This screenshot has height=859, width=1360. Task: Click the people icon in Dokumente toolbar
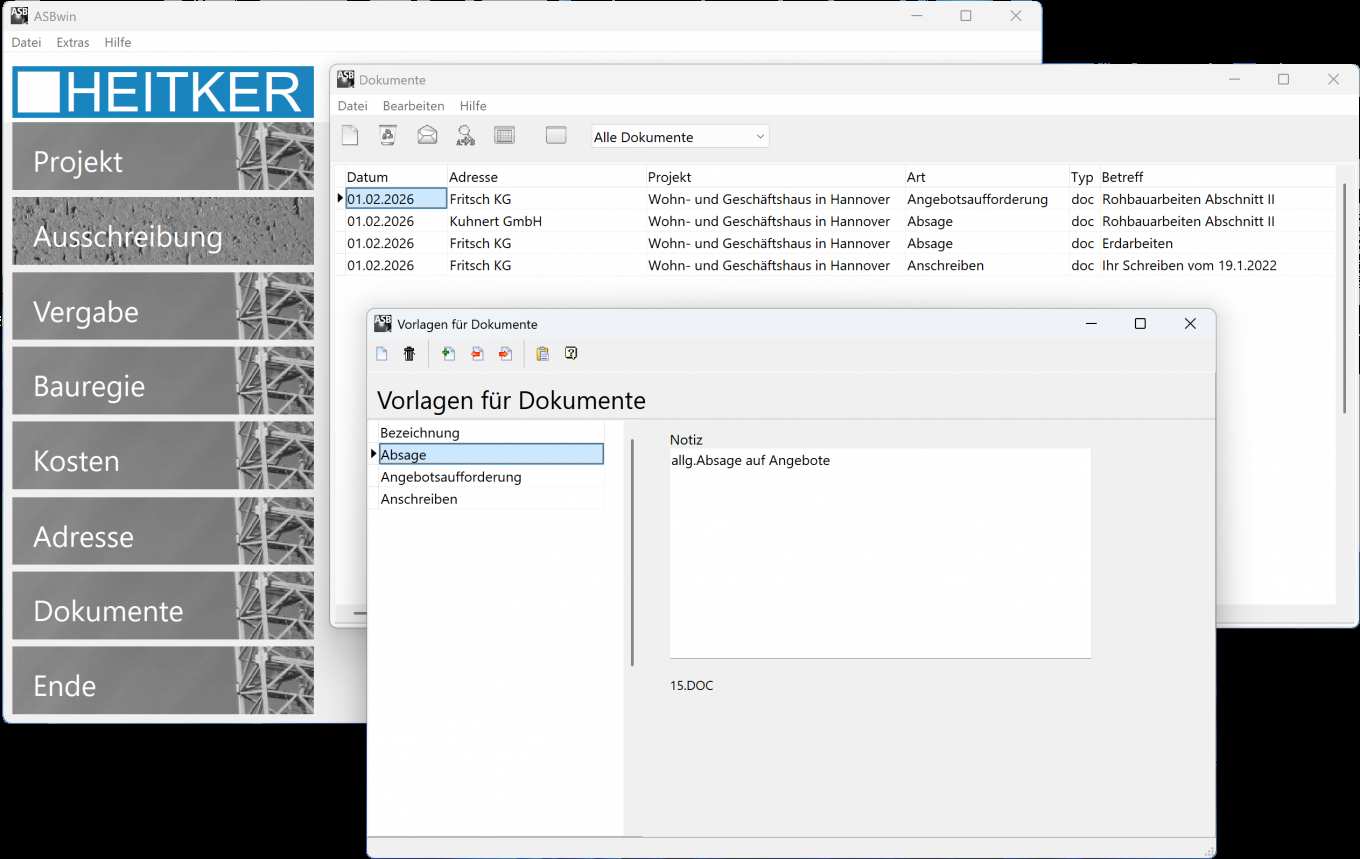tap(465, 136)
